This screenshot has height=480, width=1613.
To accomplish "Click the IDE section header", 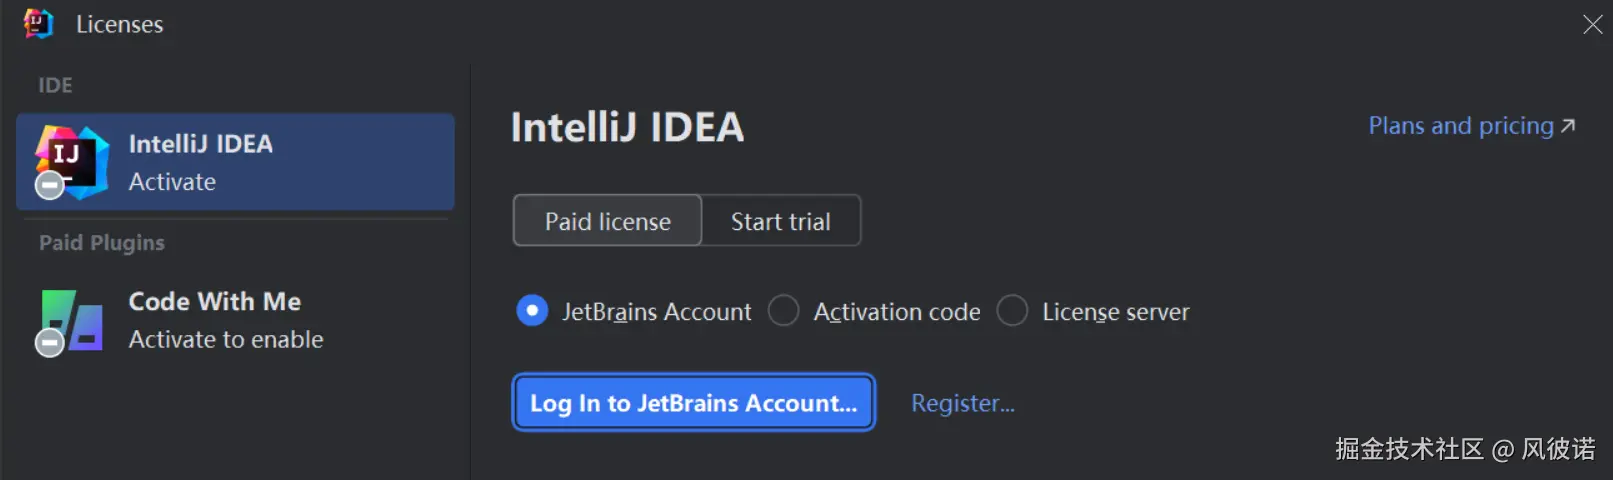I will coord(55,85).
